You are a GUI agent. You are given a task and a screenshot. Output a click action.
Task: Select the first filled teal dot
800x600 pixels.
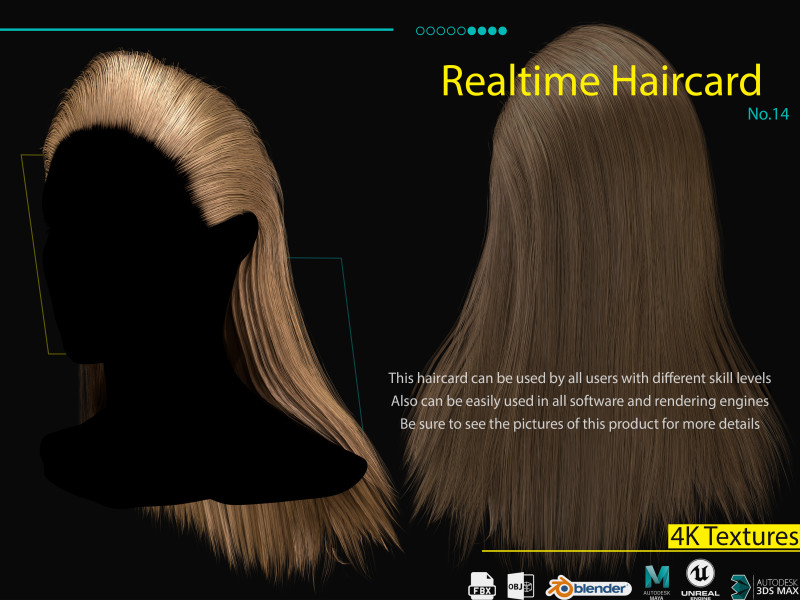coord(472,31)
